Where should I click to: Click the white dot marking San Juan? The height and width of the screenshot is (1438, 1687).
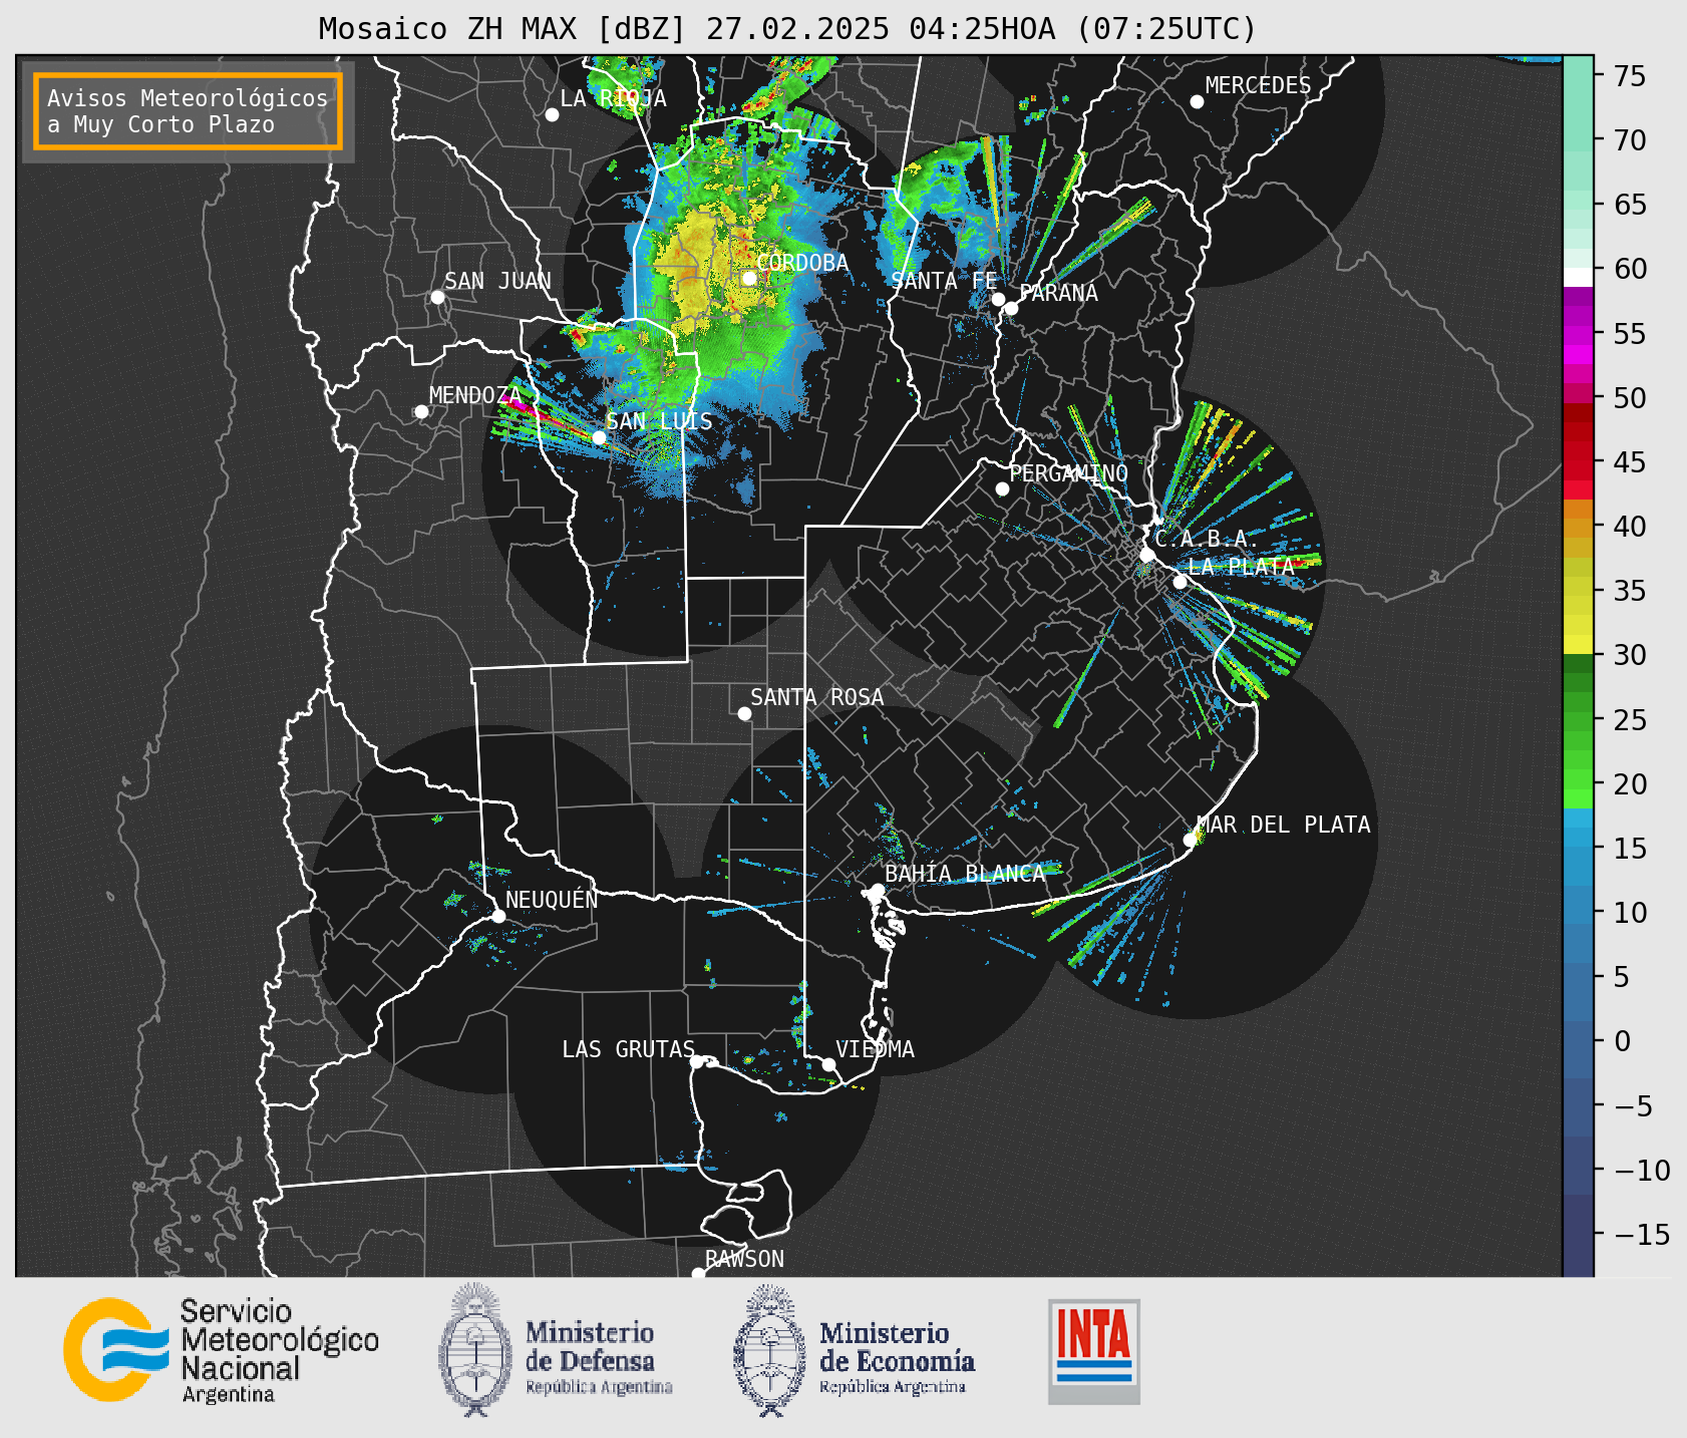tap(437, 297)
